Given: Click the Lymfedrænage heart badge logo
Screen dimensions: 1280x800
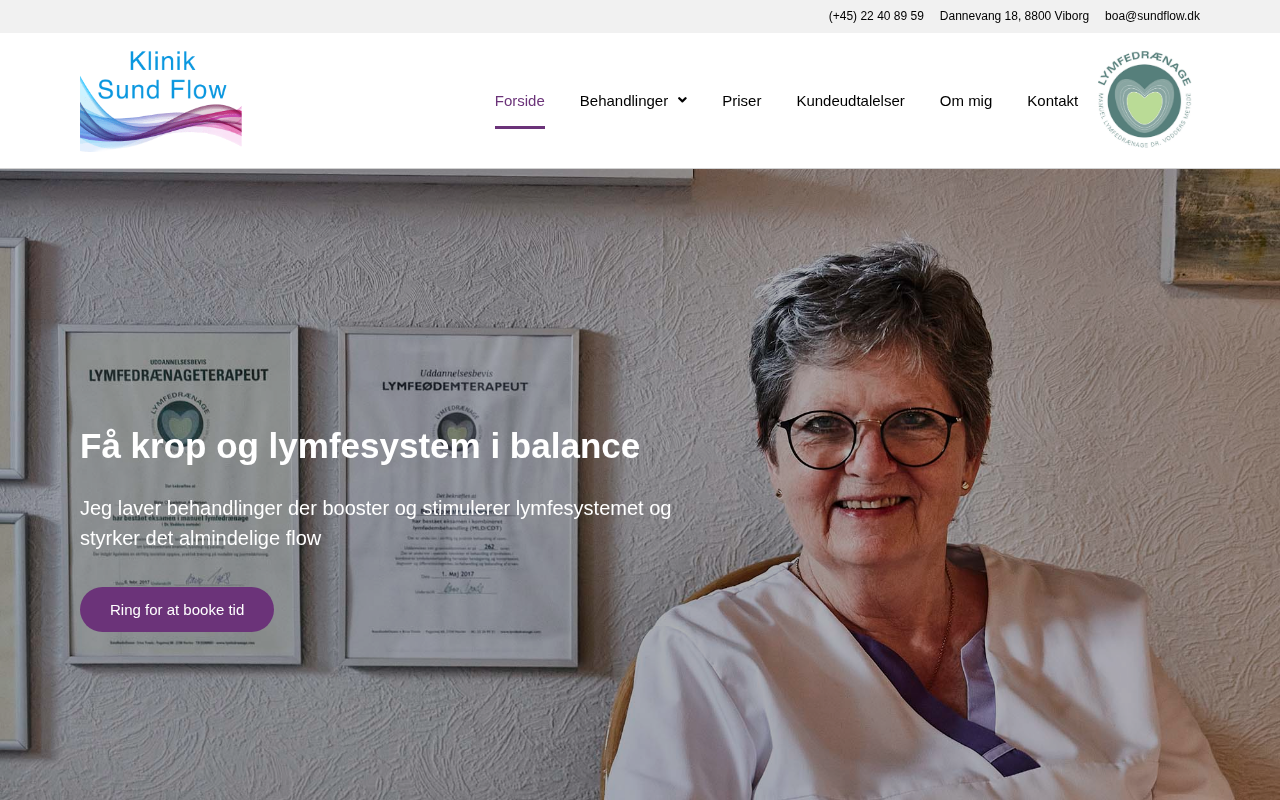Looking at the screenshot, I should 1144,100.
